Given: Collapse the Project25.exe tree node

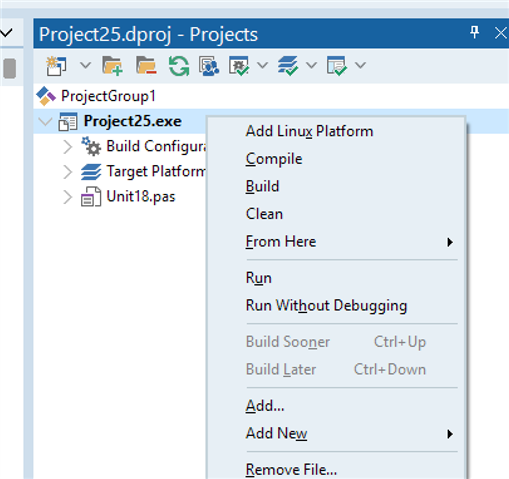Looking at the screenshot, I should (45, 121).
